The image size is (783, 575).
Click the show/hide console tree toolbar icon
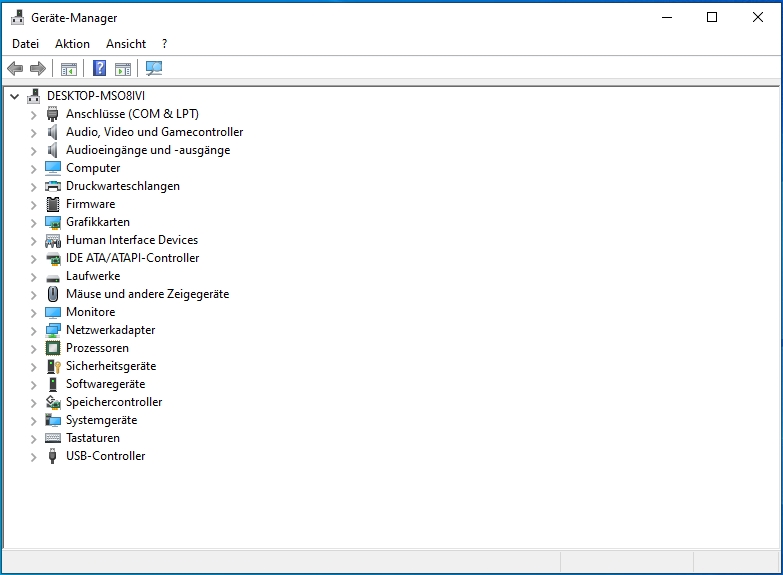(x=68, y=69)
